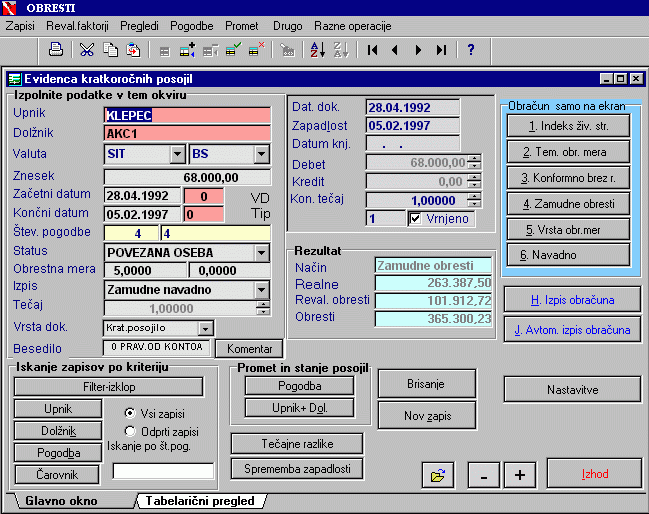Select the Odprti zapisi radio button
The height and width of the screenshot is (514, 649).
pyautogui.click(x=130, y=431)
